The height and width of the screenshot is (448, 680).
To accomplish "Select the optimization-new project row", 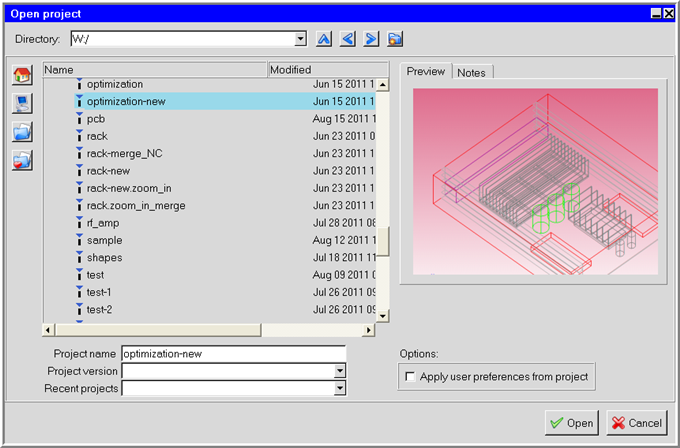I will pyautogui.click(x=225, y=101).
